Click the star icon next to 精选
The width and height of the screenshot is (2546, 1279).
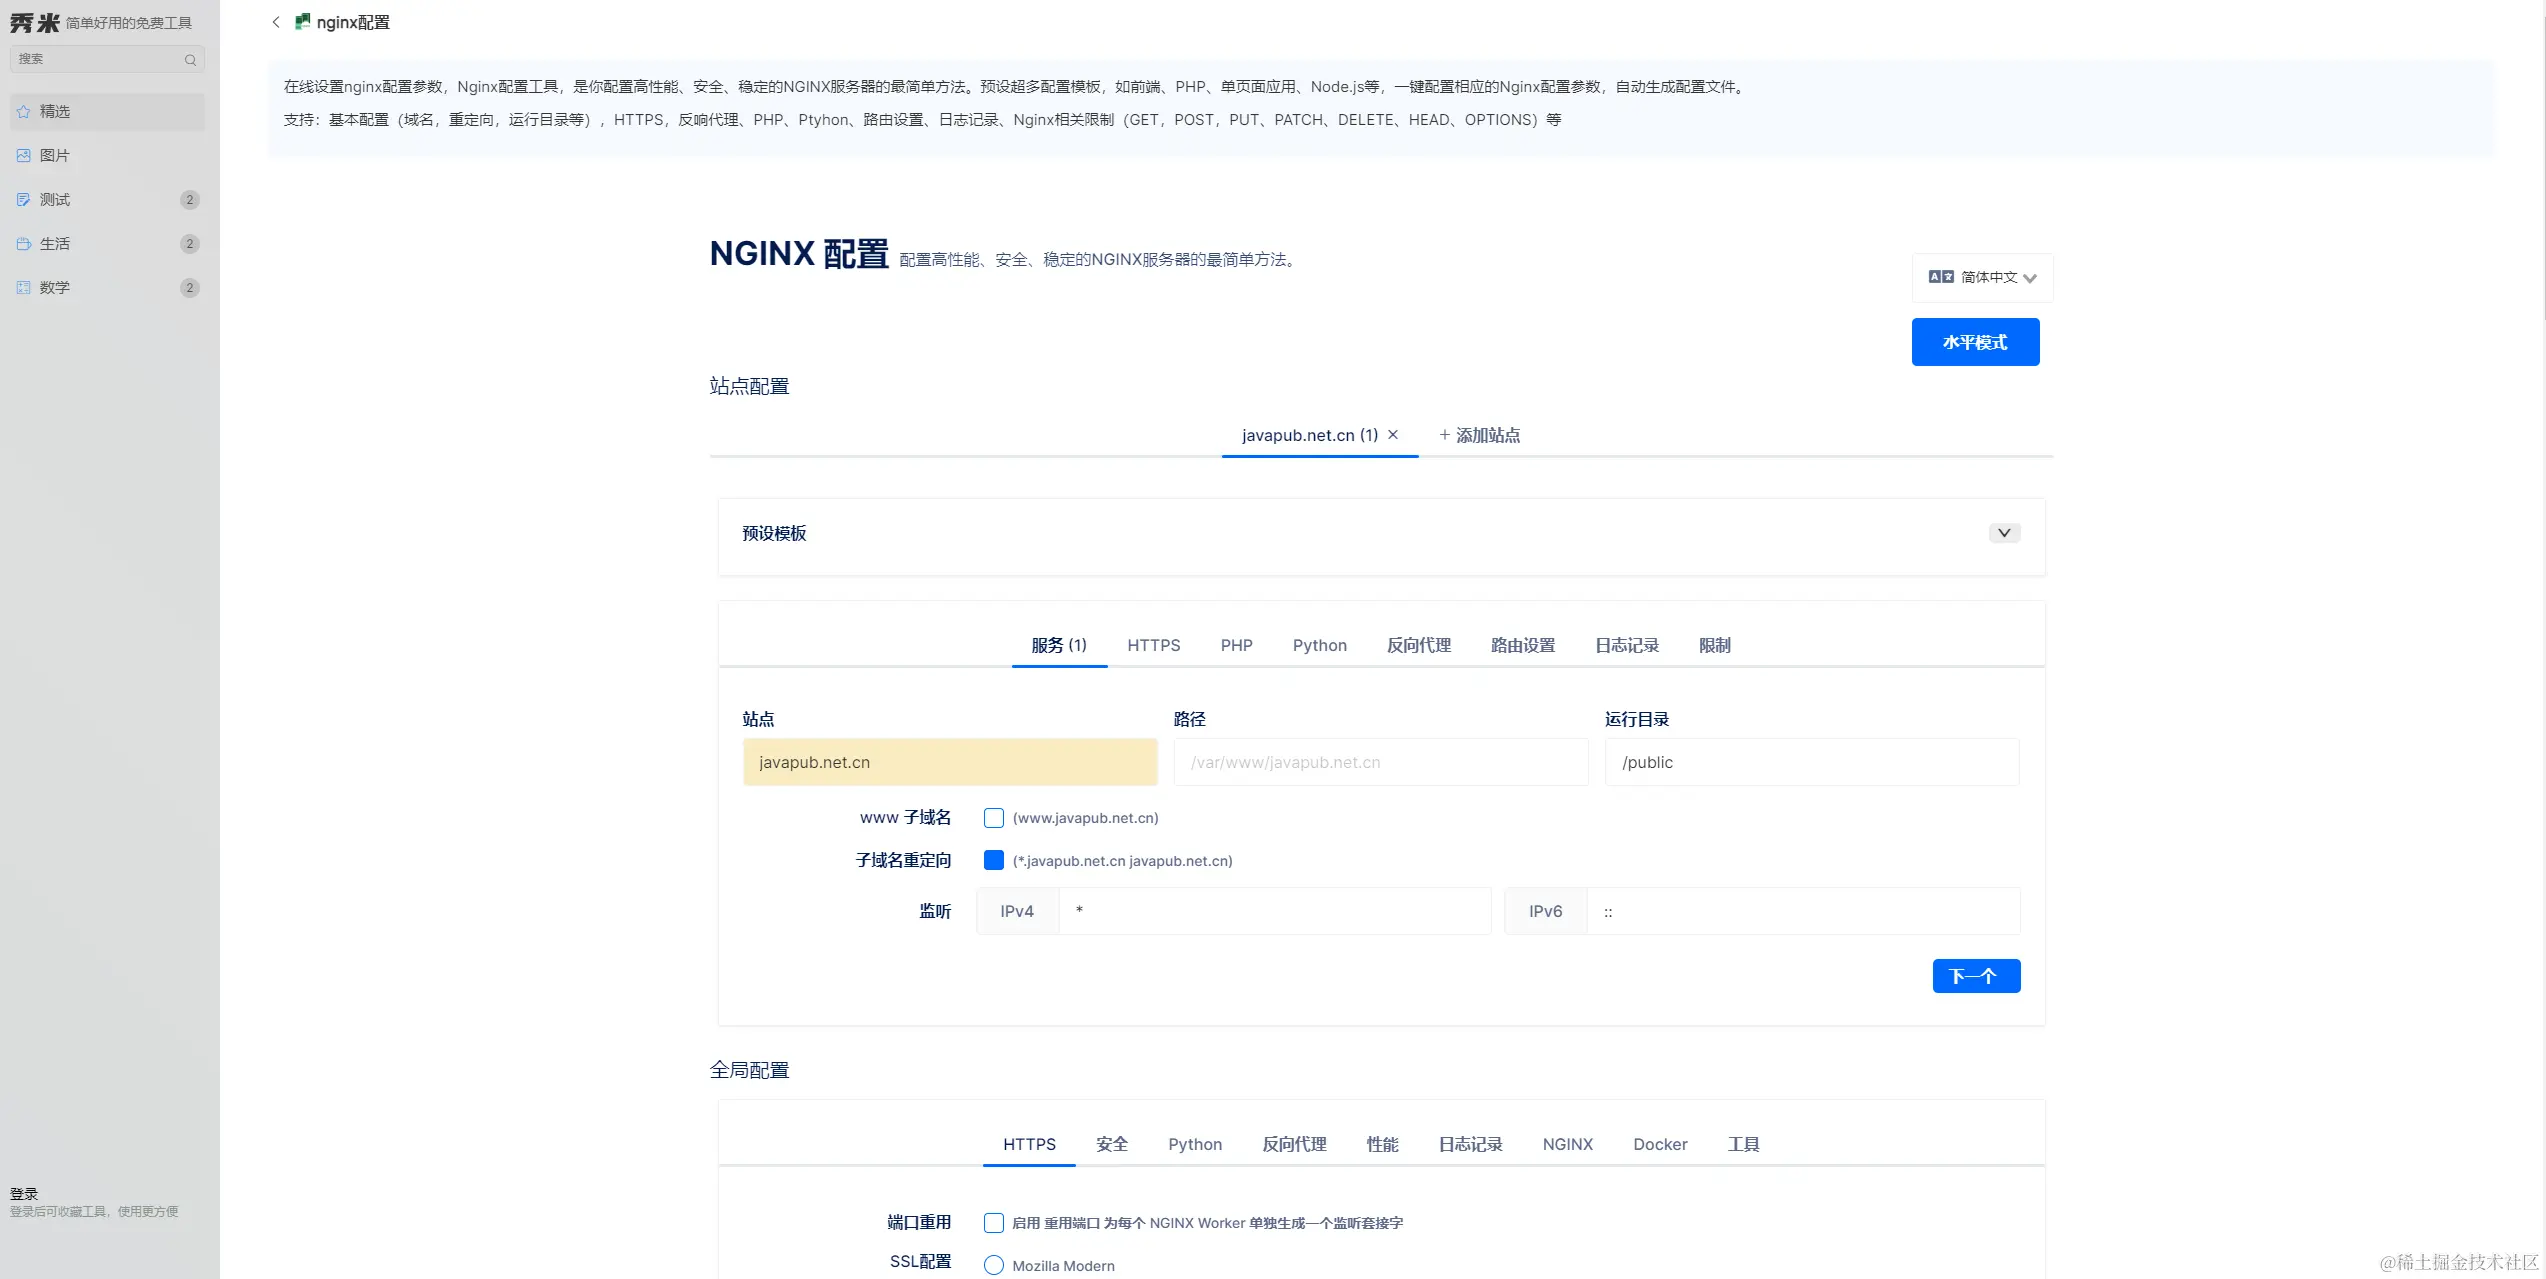[x=24, y=112]
